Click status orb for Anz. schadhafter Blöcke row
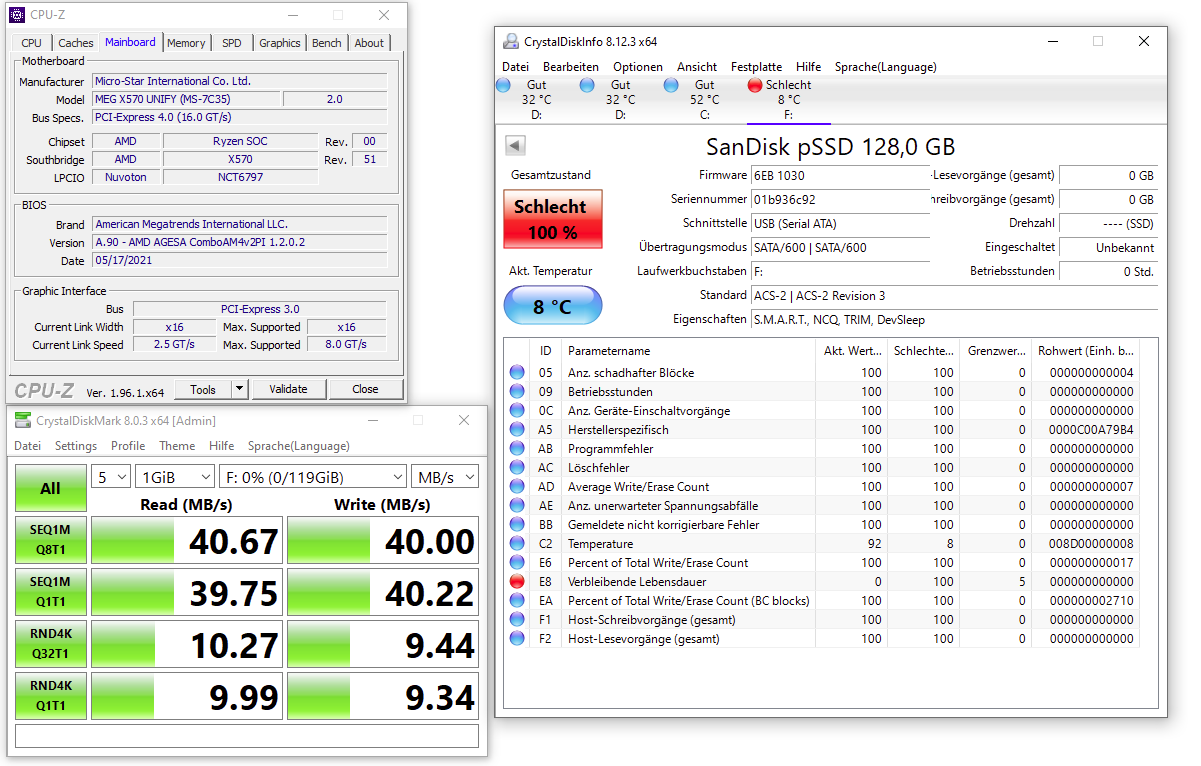 517,372
